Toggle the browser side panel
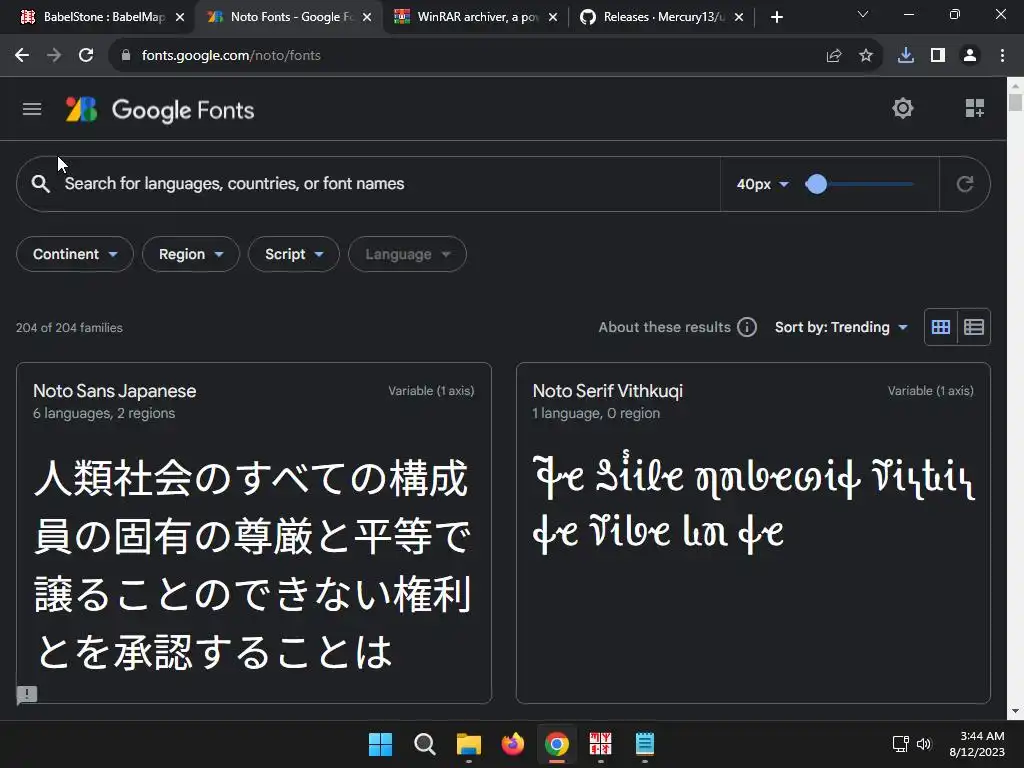The image size is (1024, 768). [x=938, y=56]
